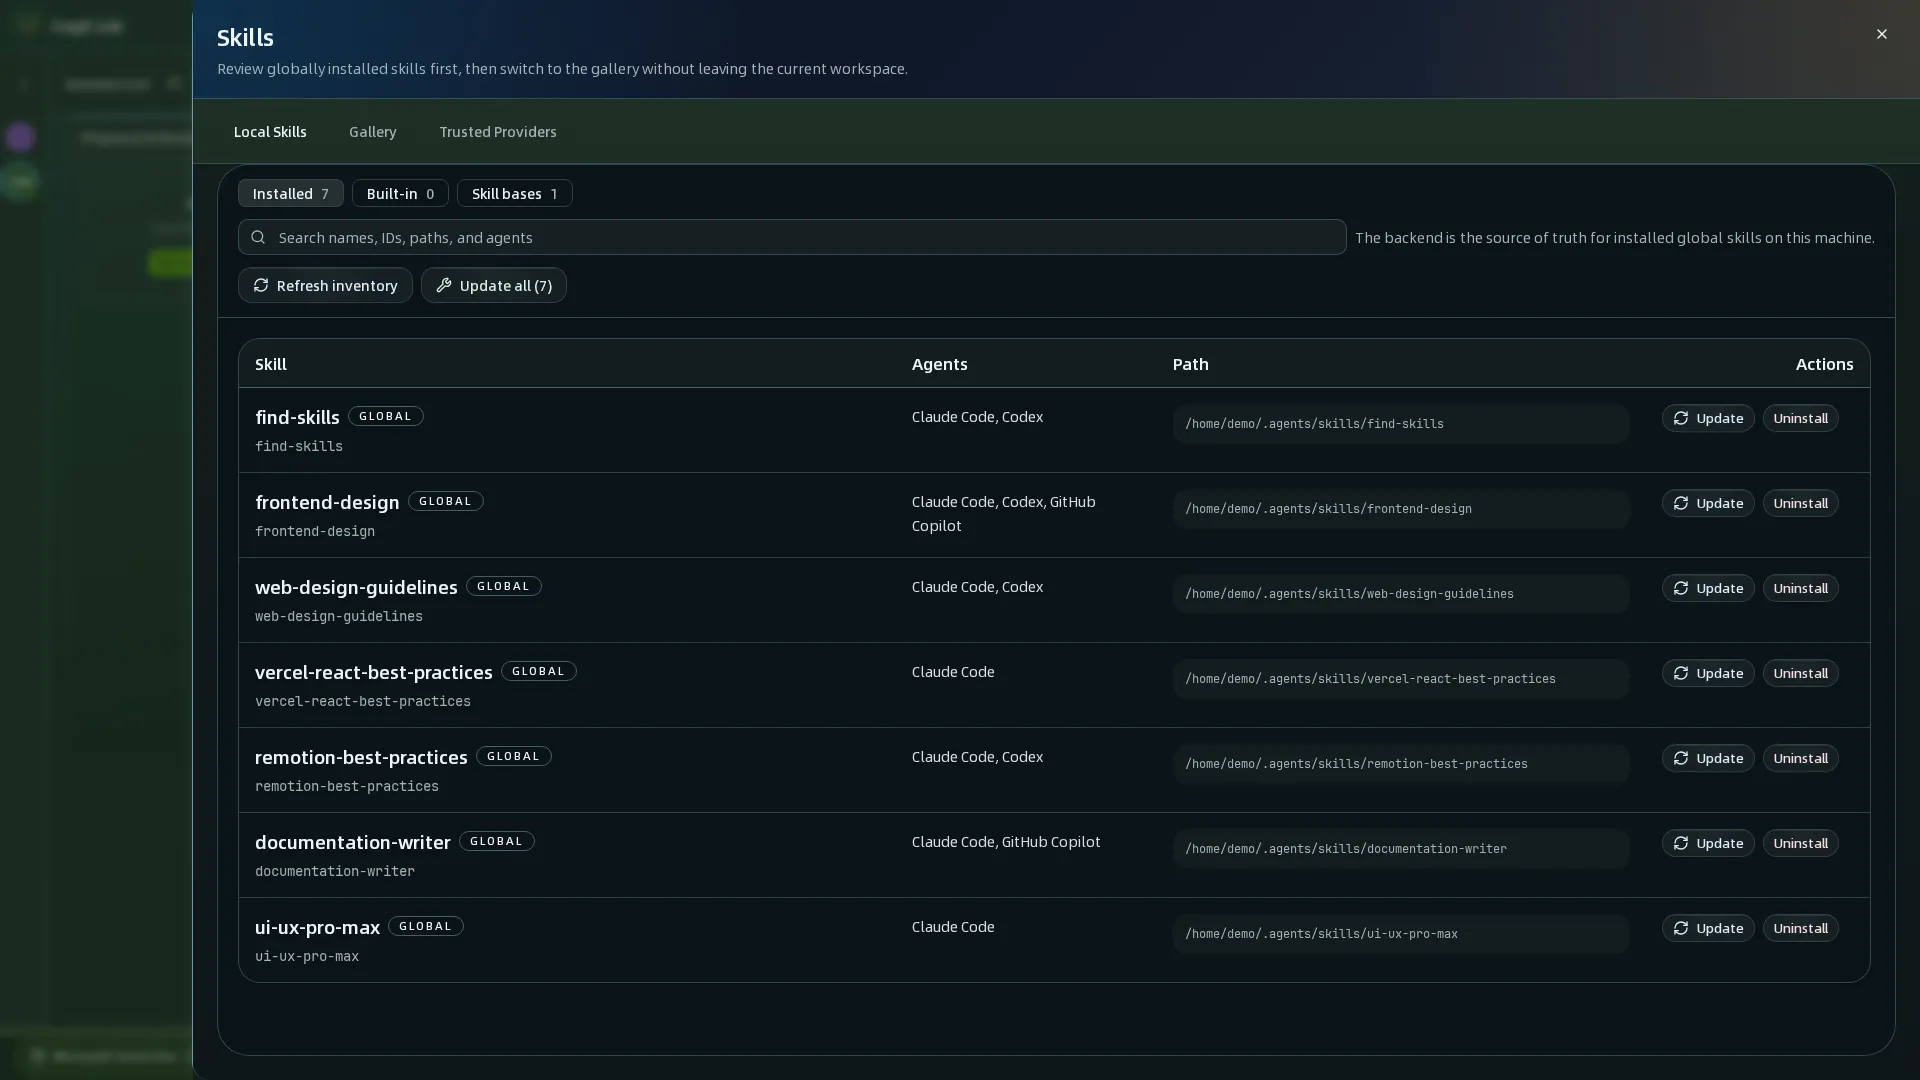Screen dimensions: 1920x1080
Task: Close the Skills dialog with X icon
Action: pos(1881,34)
